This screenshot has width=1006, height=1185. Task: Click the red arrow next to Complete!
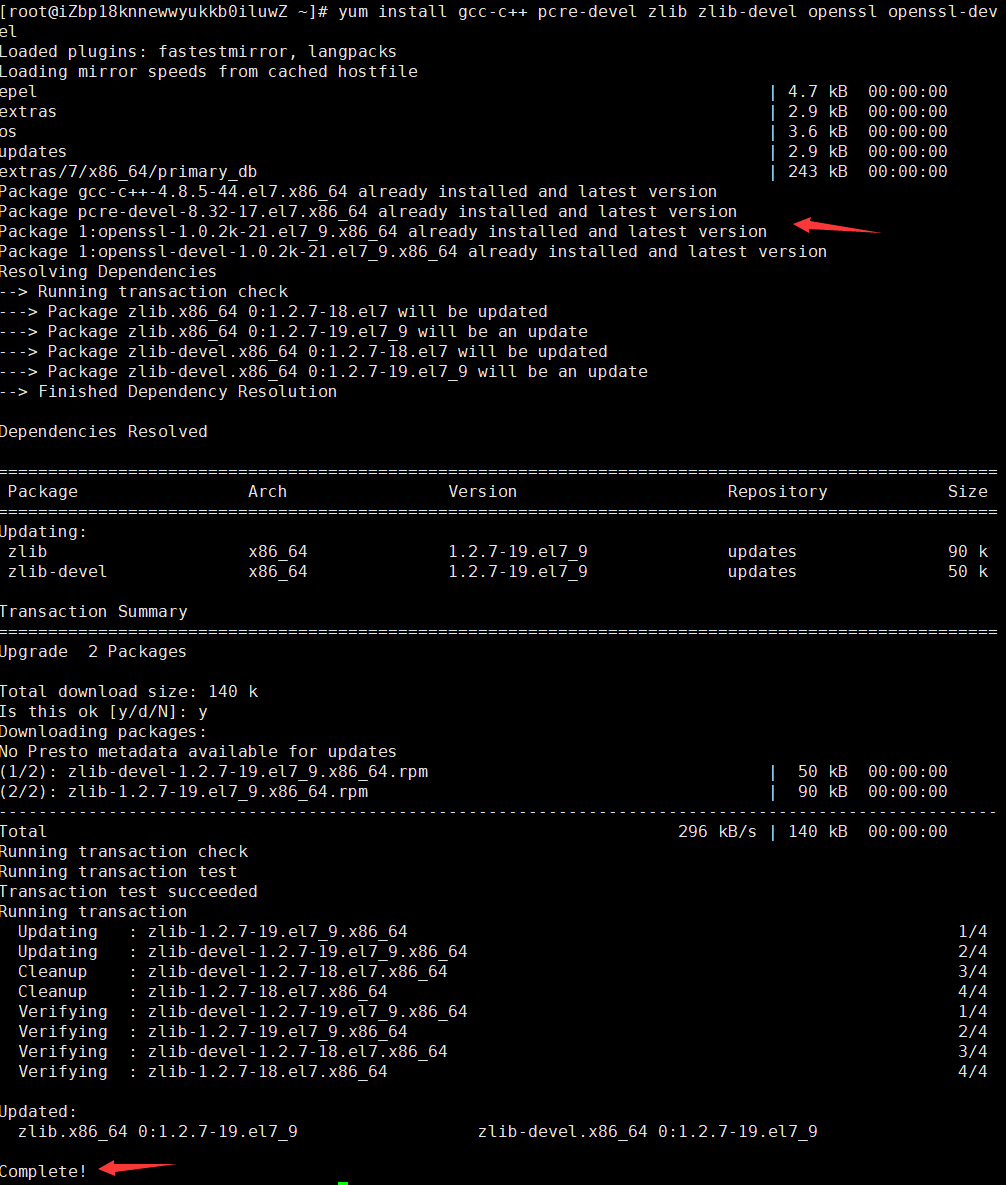(137, 1167)
